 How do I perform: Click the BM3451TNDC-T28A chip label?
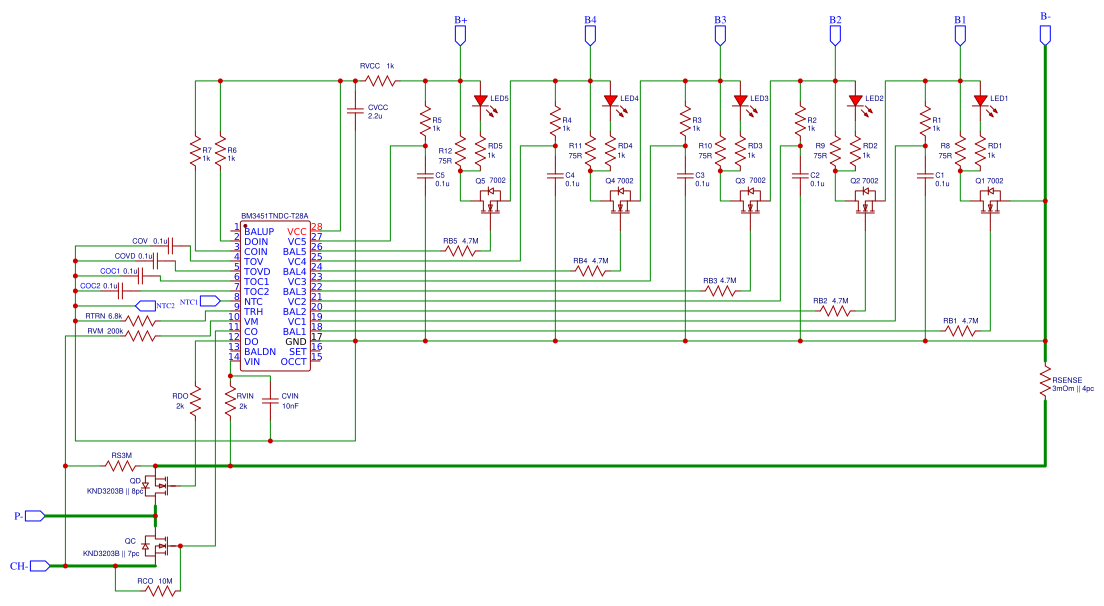pyautogui.click(x=274, y=216)
